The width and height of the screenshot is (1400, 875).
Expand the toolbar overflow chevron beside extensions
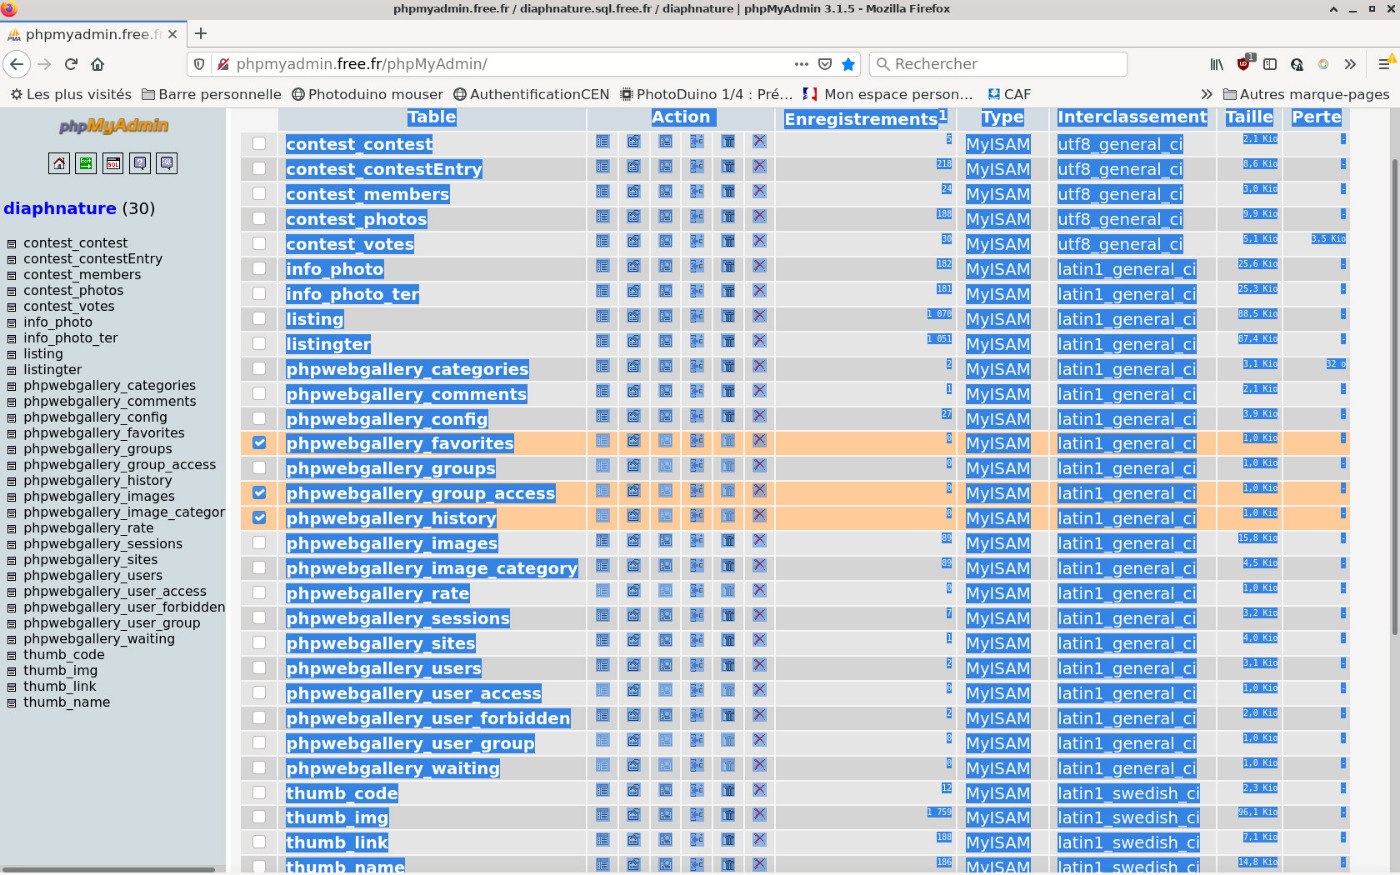1350,64
